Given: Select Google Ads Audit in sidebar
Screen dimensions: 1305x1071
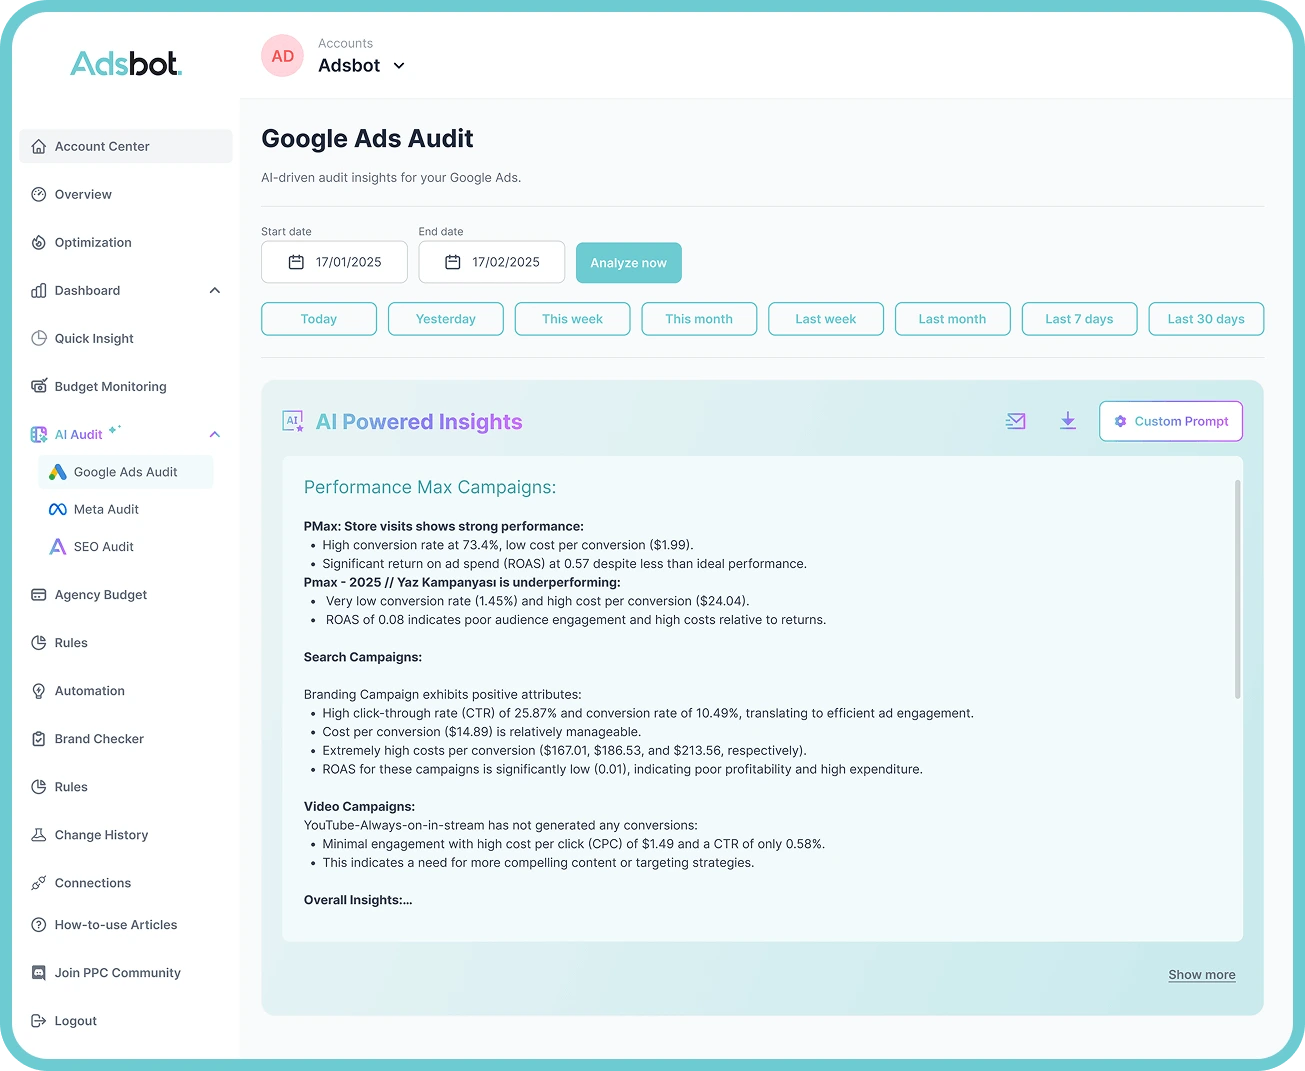Looking at the screenshot, I should (x=125, y=472).
